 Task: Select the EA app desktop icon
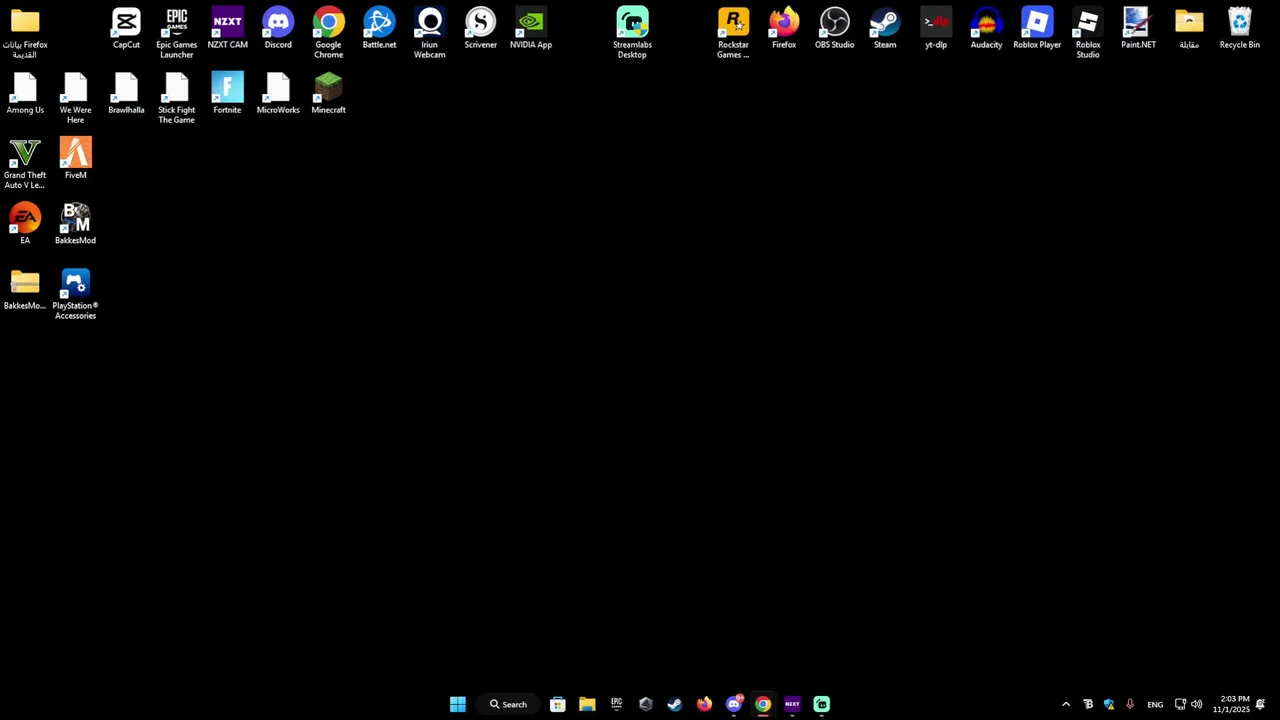(x=25, y=223)
